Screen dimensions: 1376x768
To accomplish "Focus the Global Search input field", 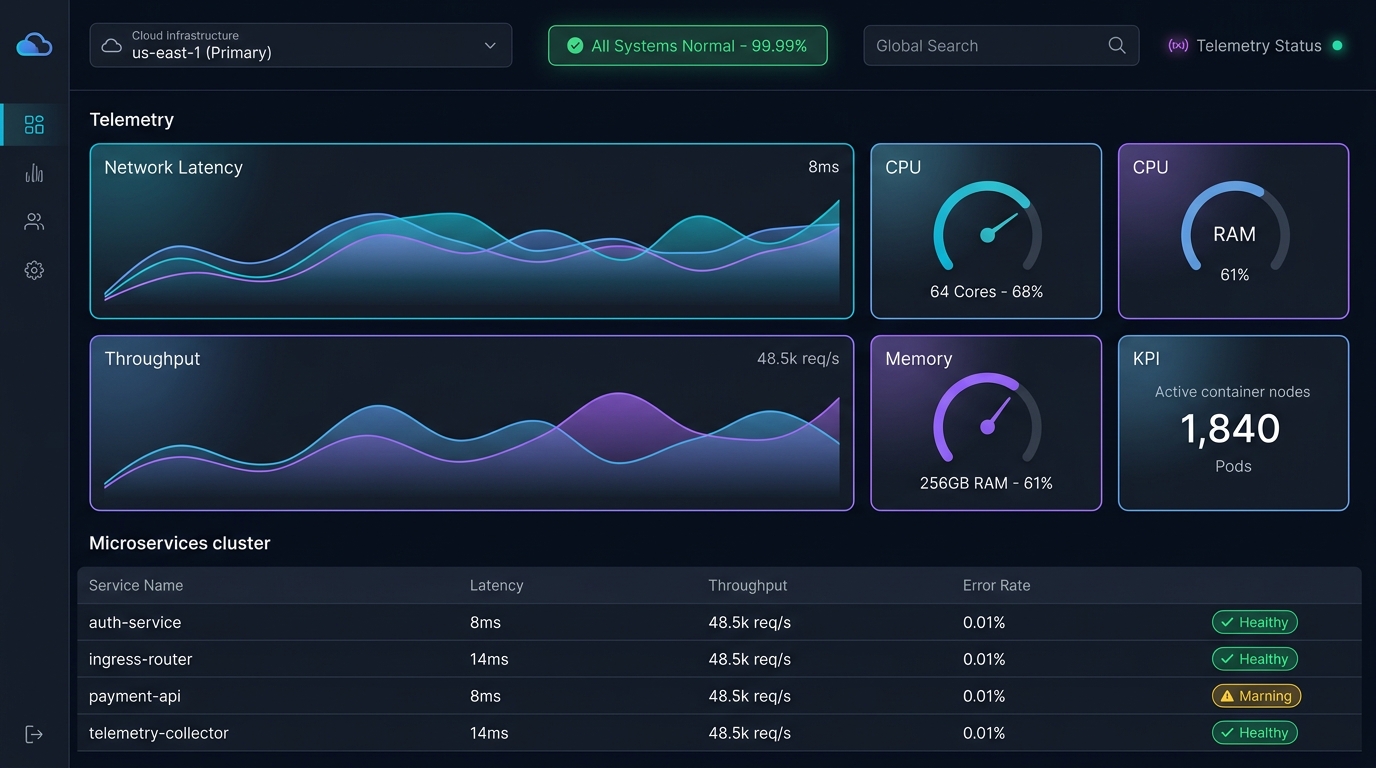I will tap(1001, 45).
